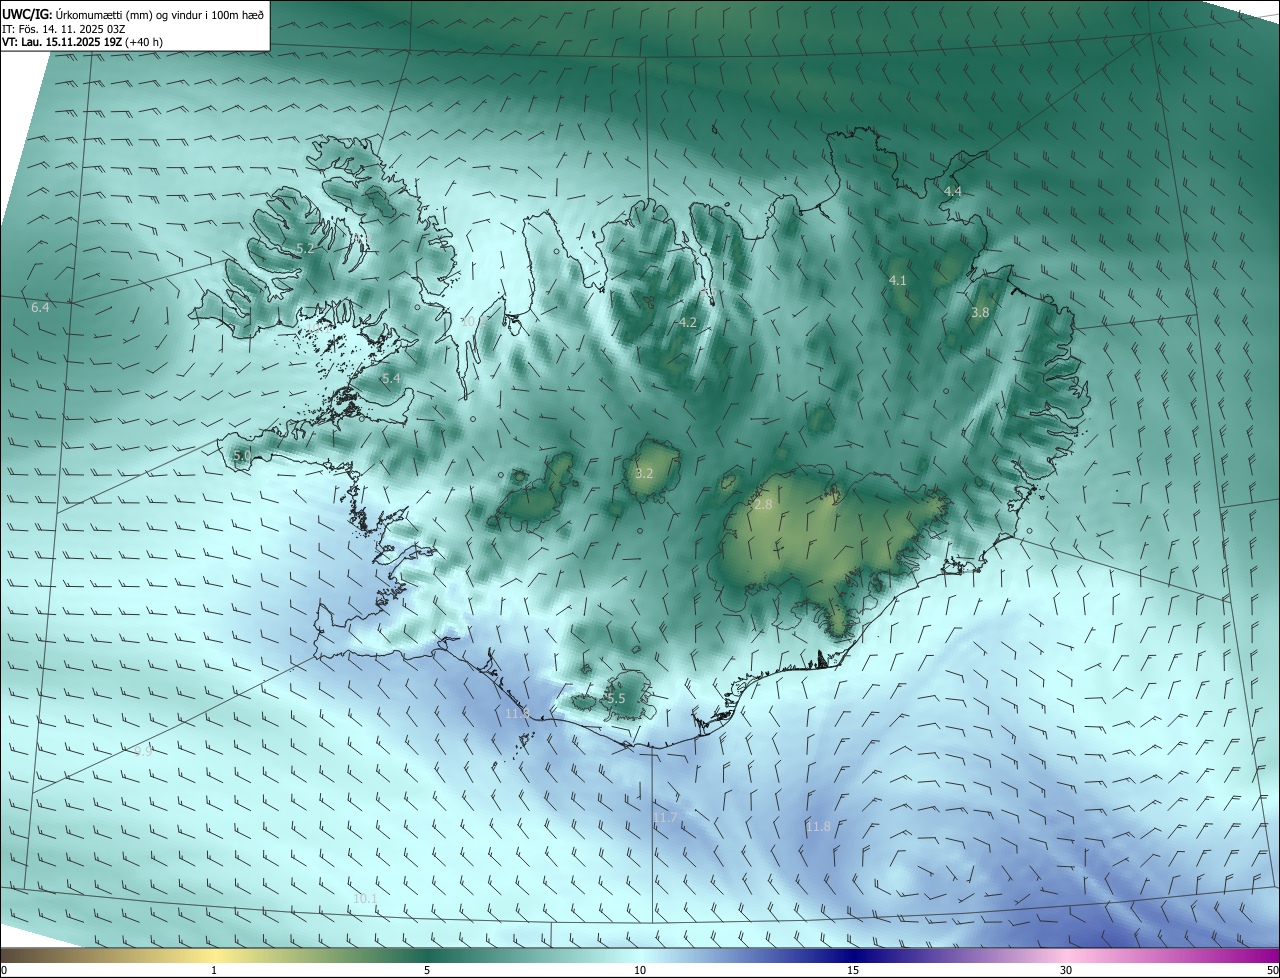Click the 5.4 value label on the map
1280x978 pixels.
pyautogui.click(x=391, y=379)
